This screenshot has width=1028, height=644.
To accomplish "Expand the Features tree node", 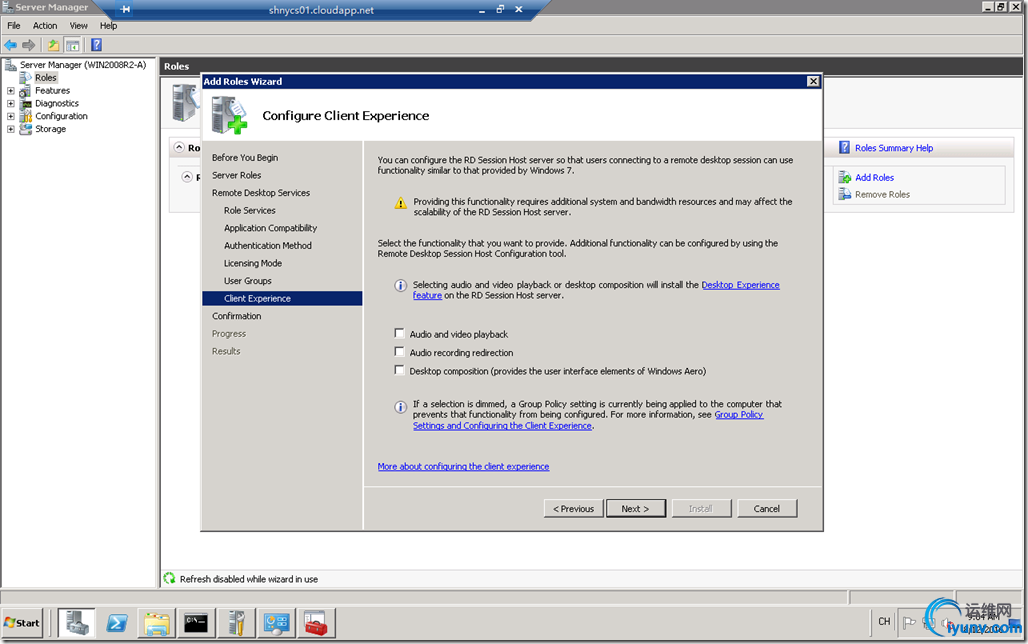I will (10, 91).
